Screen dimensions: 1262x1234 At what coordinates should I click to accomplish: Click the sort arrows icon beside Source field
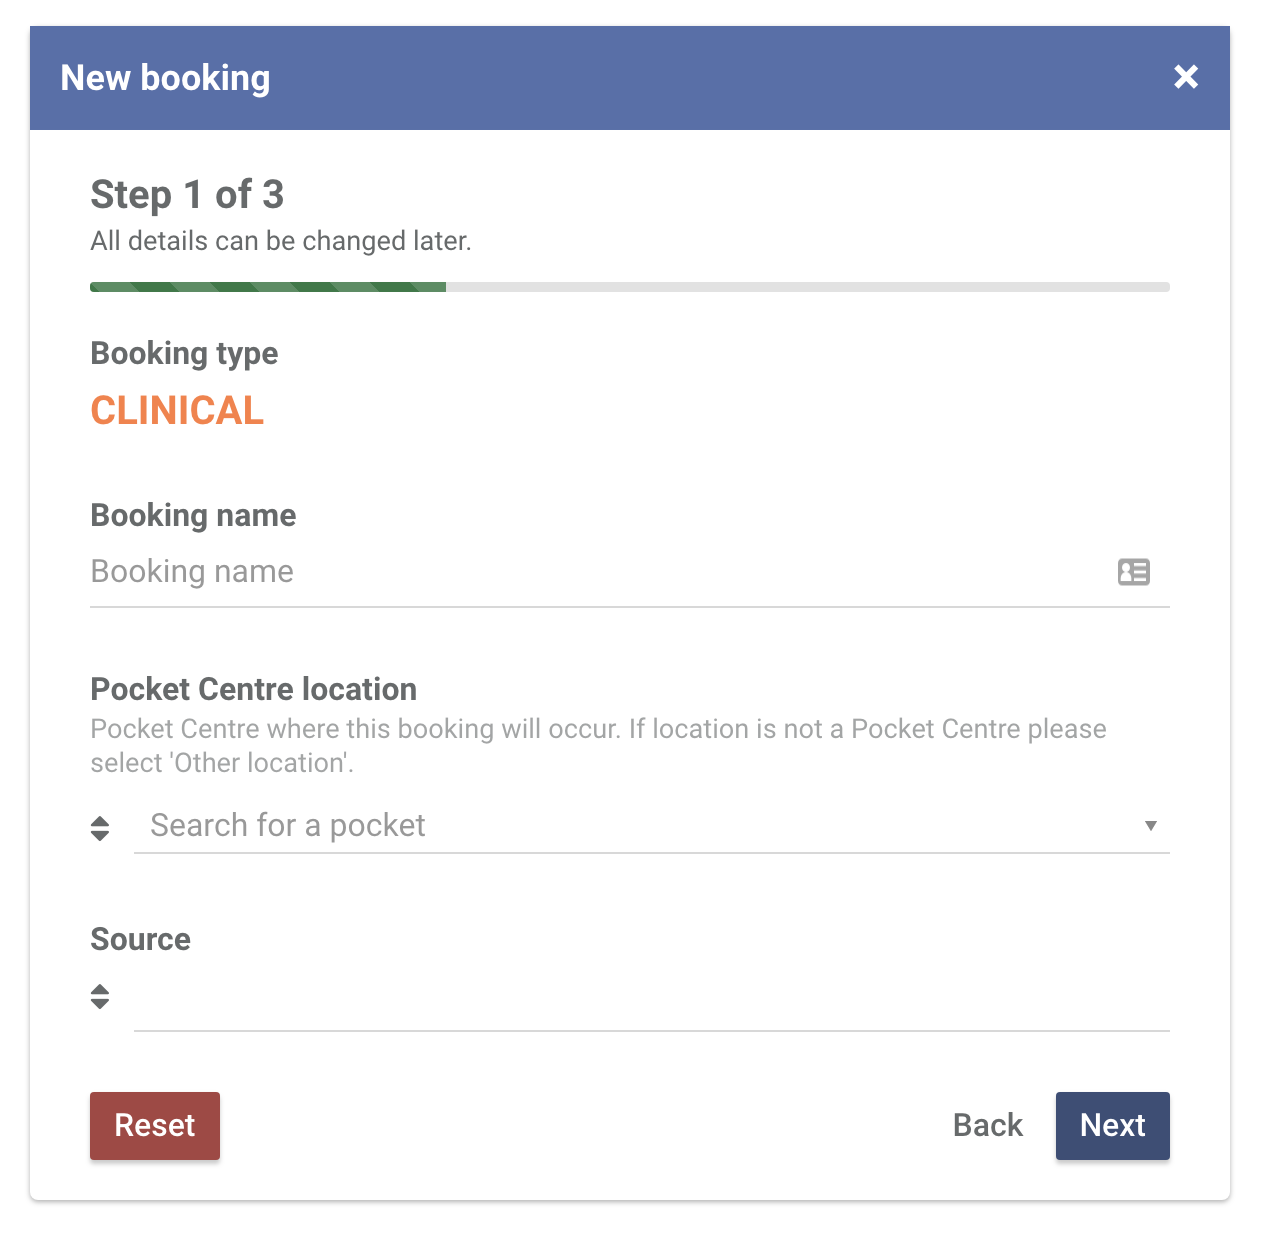pyautogui.click(x=100, y=996)
